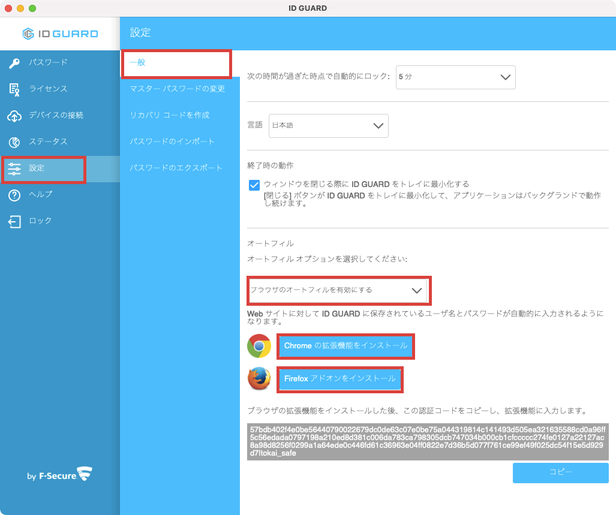The height and width of the screenshot is (515, 616).
Task: Open マスター パスワードの変更 settings tab
Action: (x=180, y=89)
